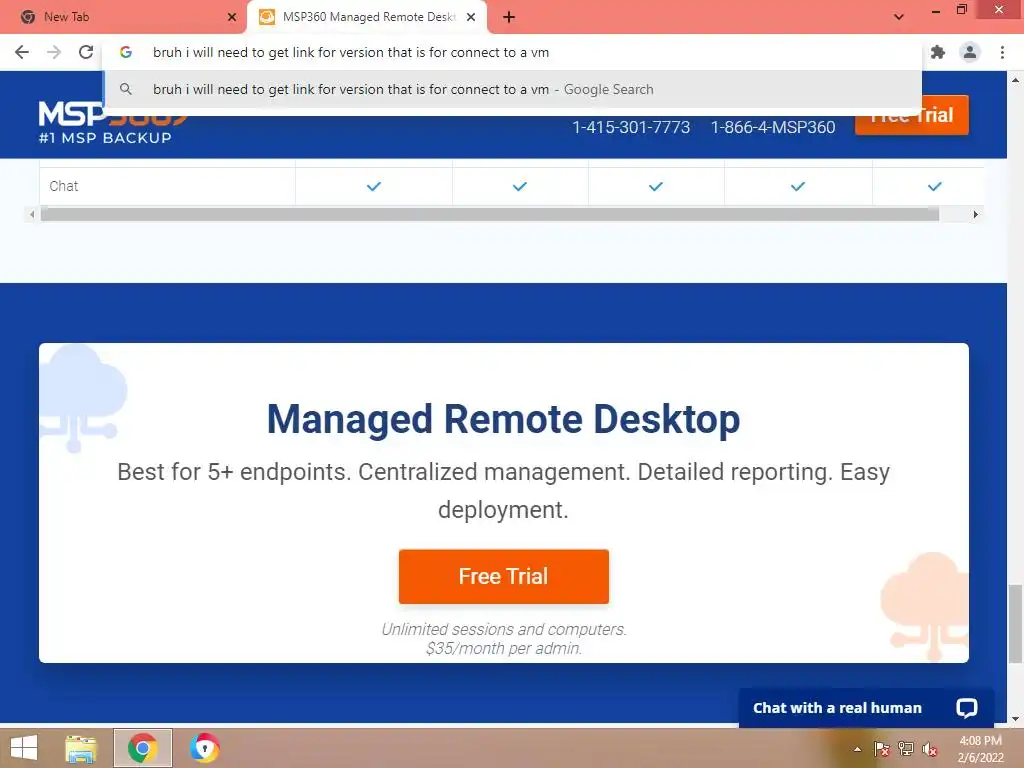1024x768 pixels.
Task: Show hidden system tray icons
Action: (x=857, y=749)
